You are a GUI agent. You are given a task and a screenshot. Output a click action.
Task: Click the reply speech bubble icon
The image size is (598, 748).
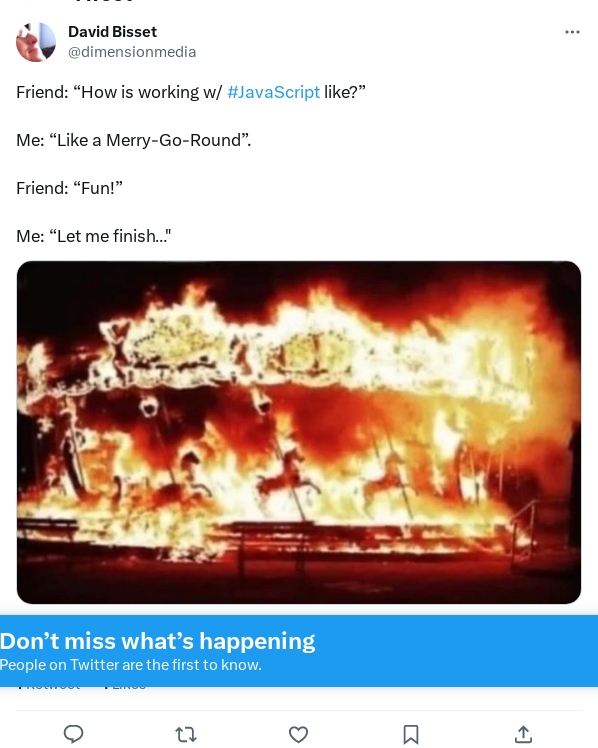[x=73, y=734]
